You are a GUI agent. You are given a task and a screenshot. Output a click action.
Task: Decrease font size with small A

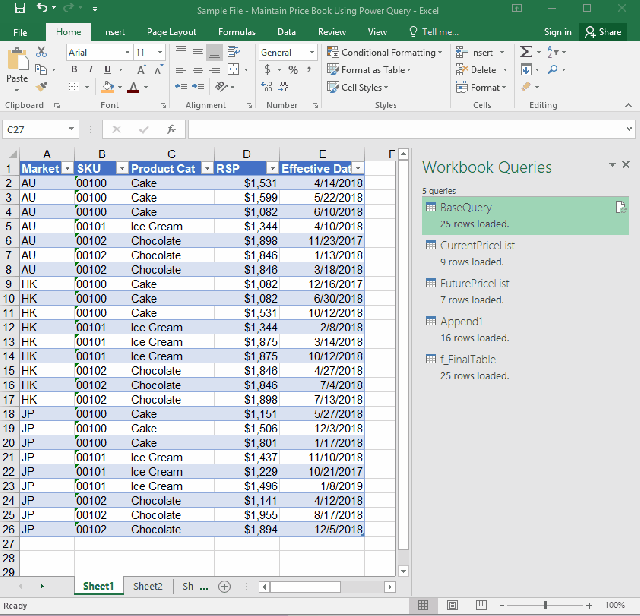point(158,70)
